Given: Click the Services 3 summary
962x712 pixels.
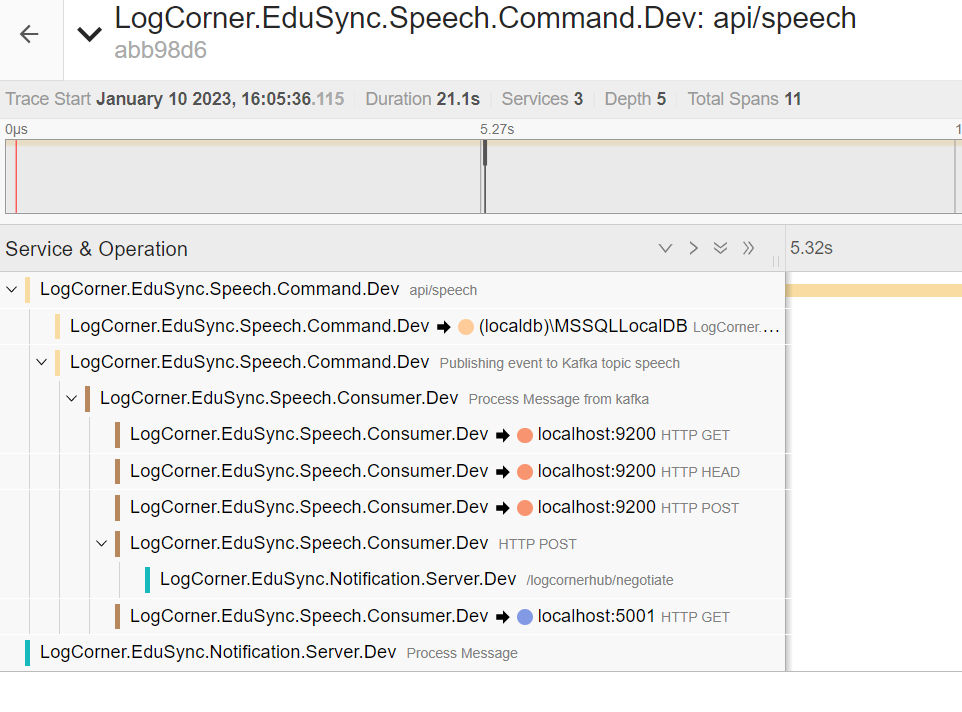Looking at the screenshot, I should coord(542,99).
